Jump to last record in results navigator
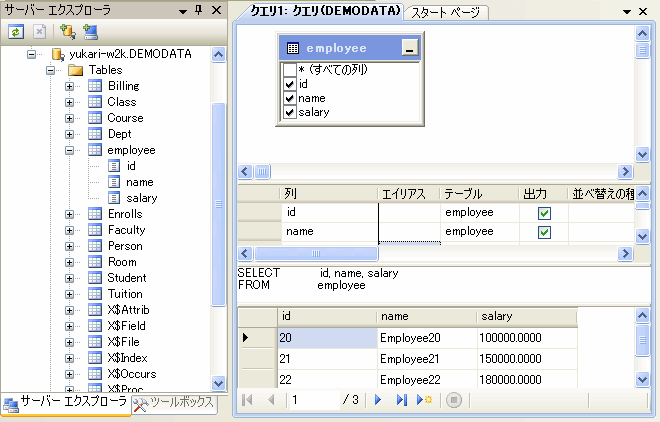The width and height of the screenshot is (660, 422). 400,400
